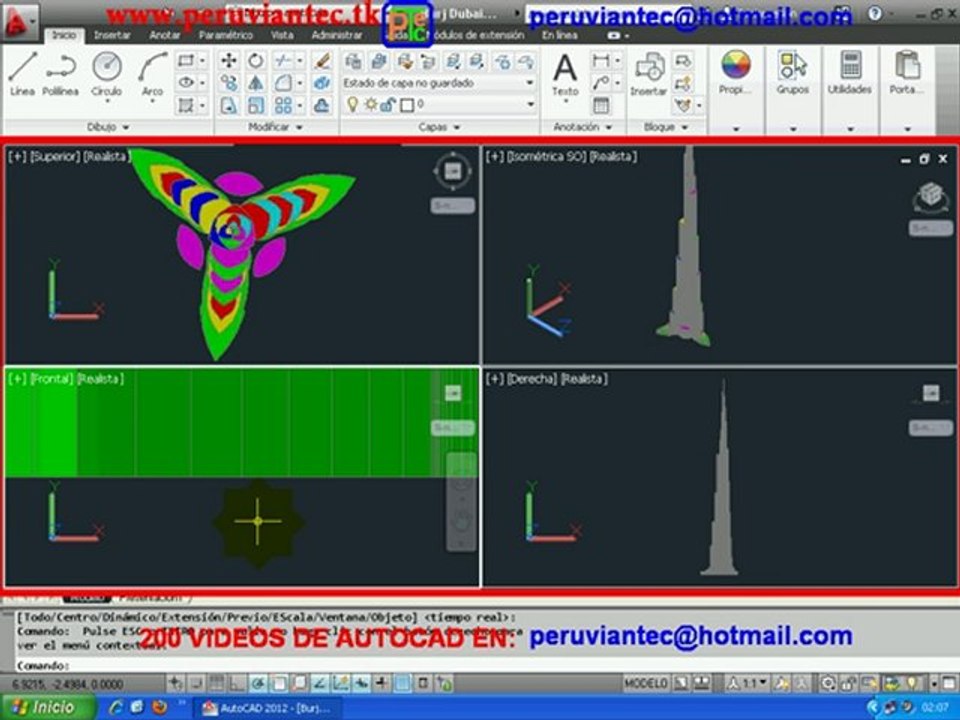Viewport: 960px width, 720px height.
Task: Expand the Modificar panel
Action: [x=275, y=127]
